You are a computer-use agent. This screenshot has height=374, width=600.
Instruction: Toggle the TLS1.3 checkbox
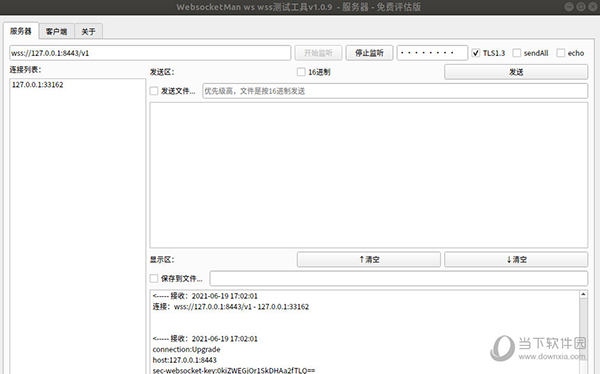[x=476, y=53]
